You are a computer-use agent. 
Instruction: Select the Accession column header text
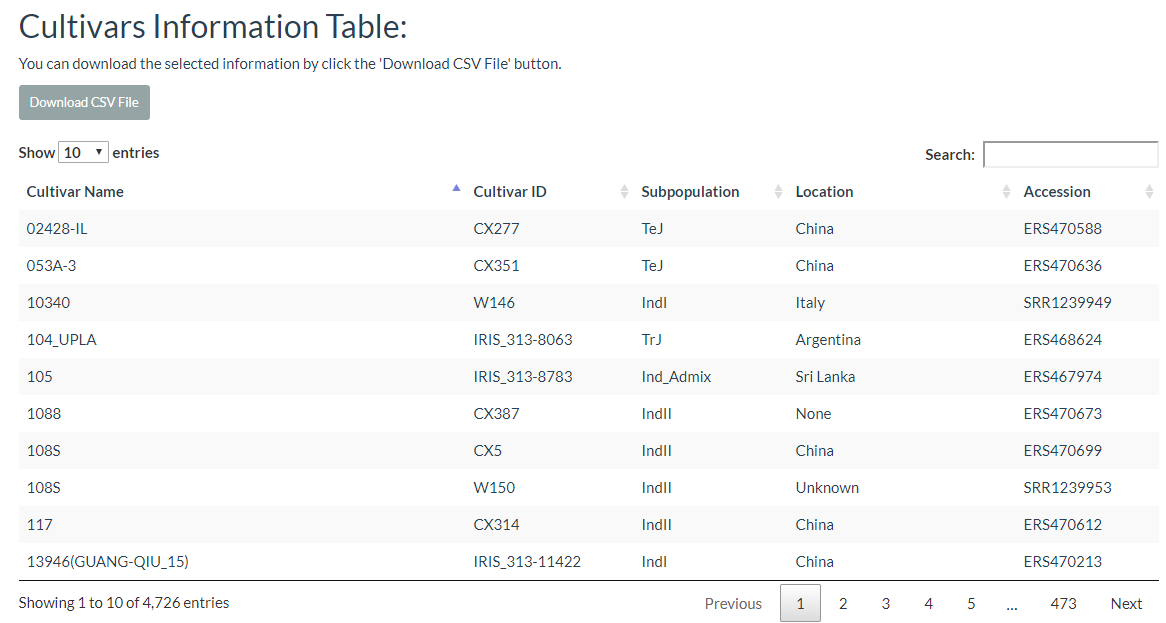tap(1057, 192)
